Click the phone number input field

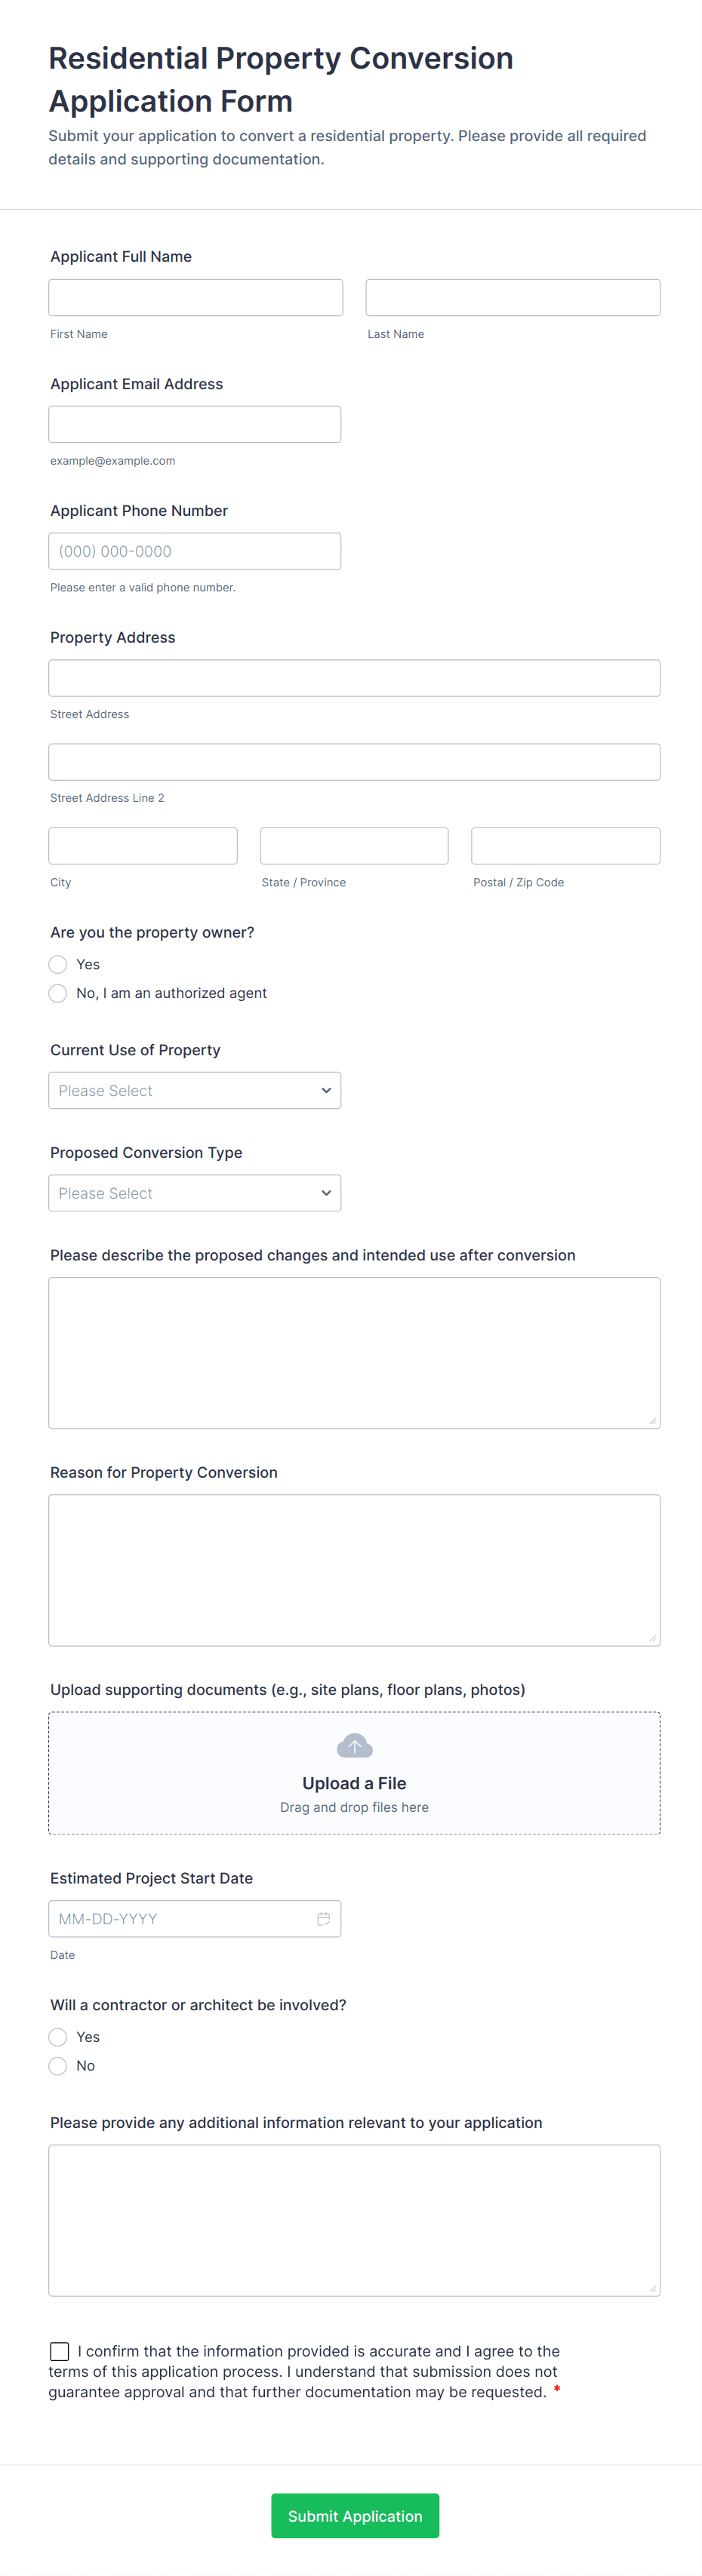pos(194,551)
